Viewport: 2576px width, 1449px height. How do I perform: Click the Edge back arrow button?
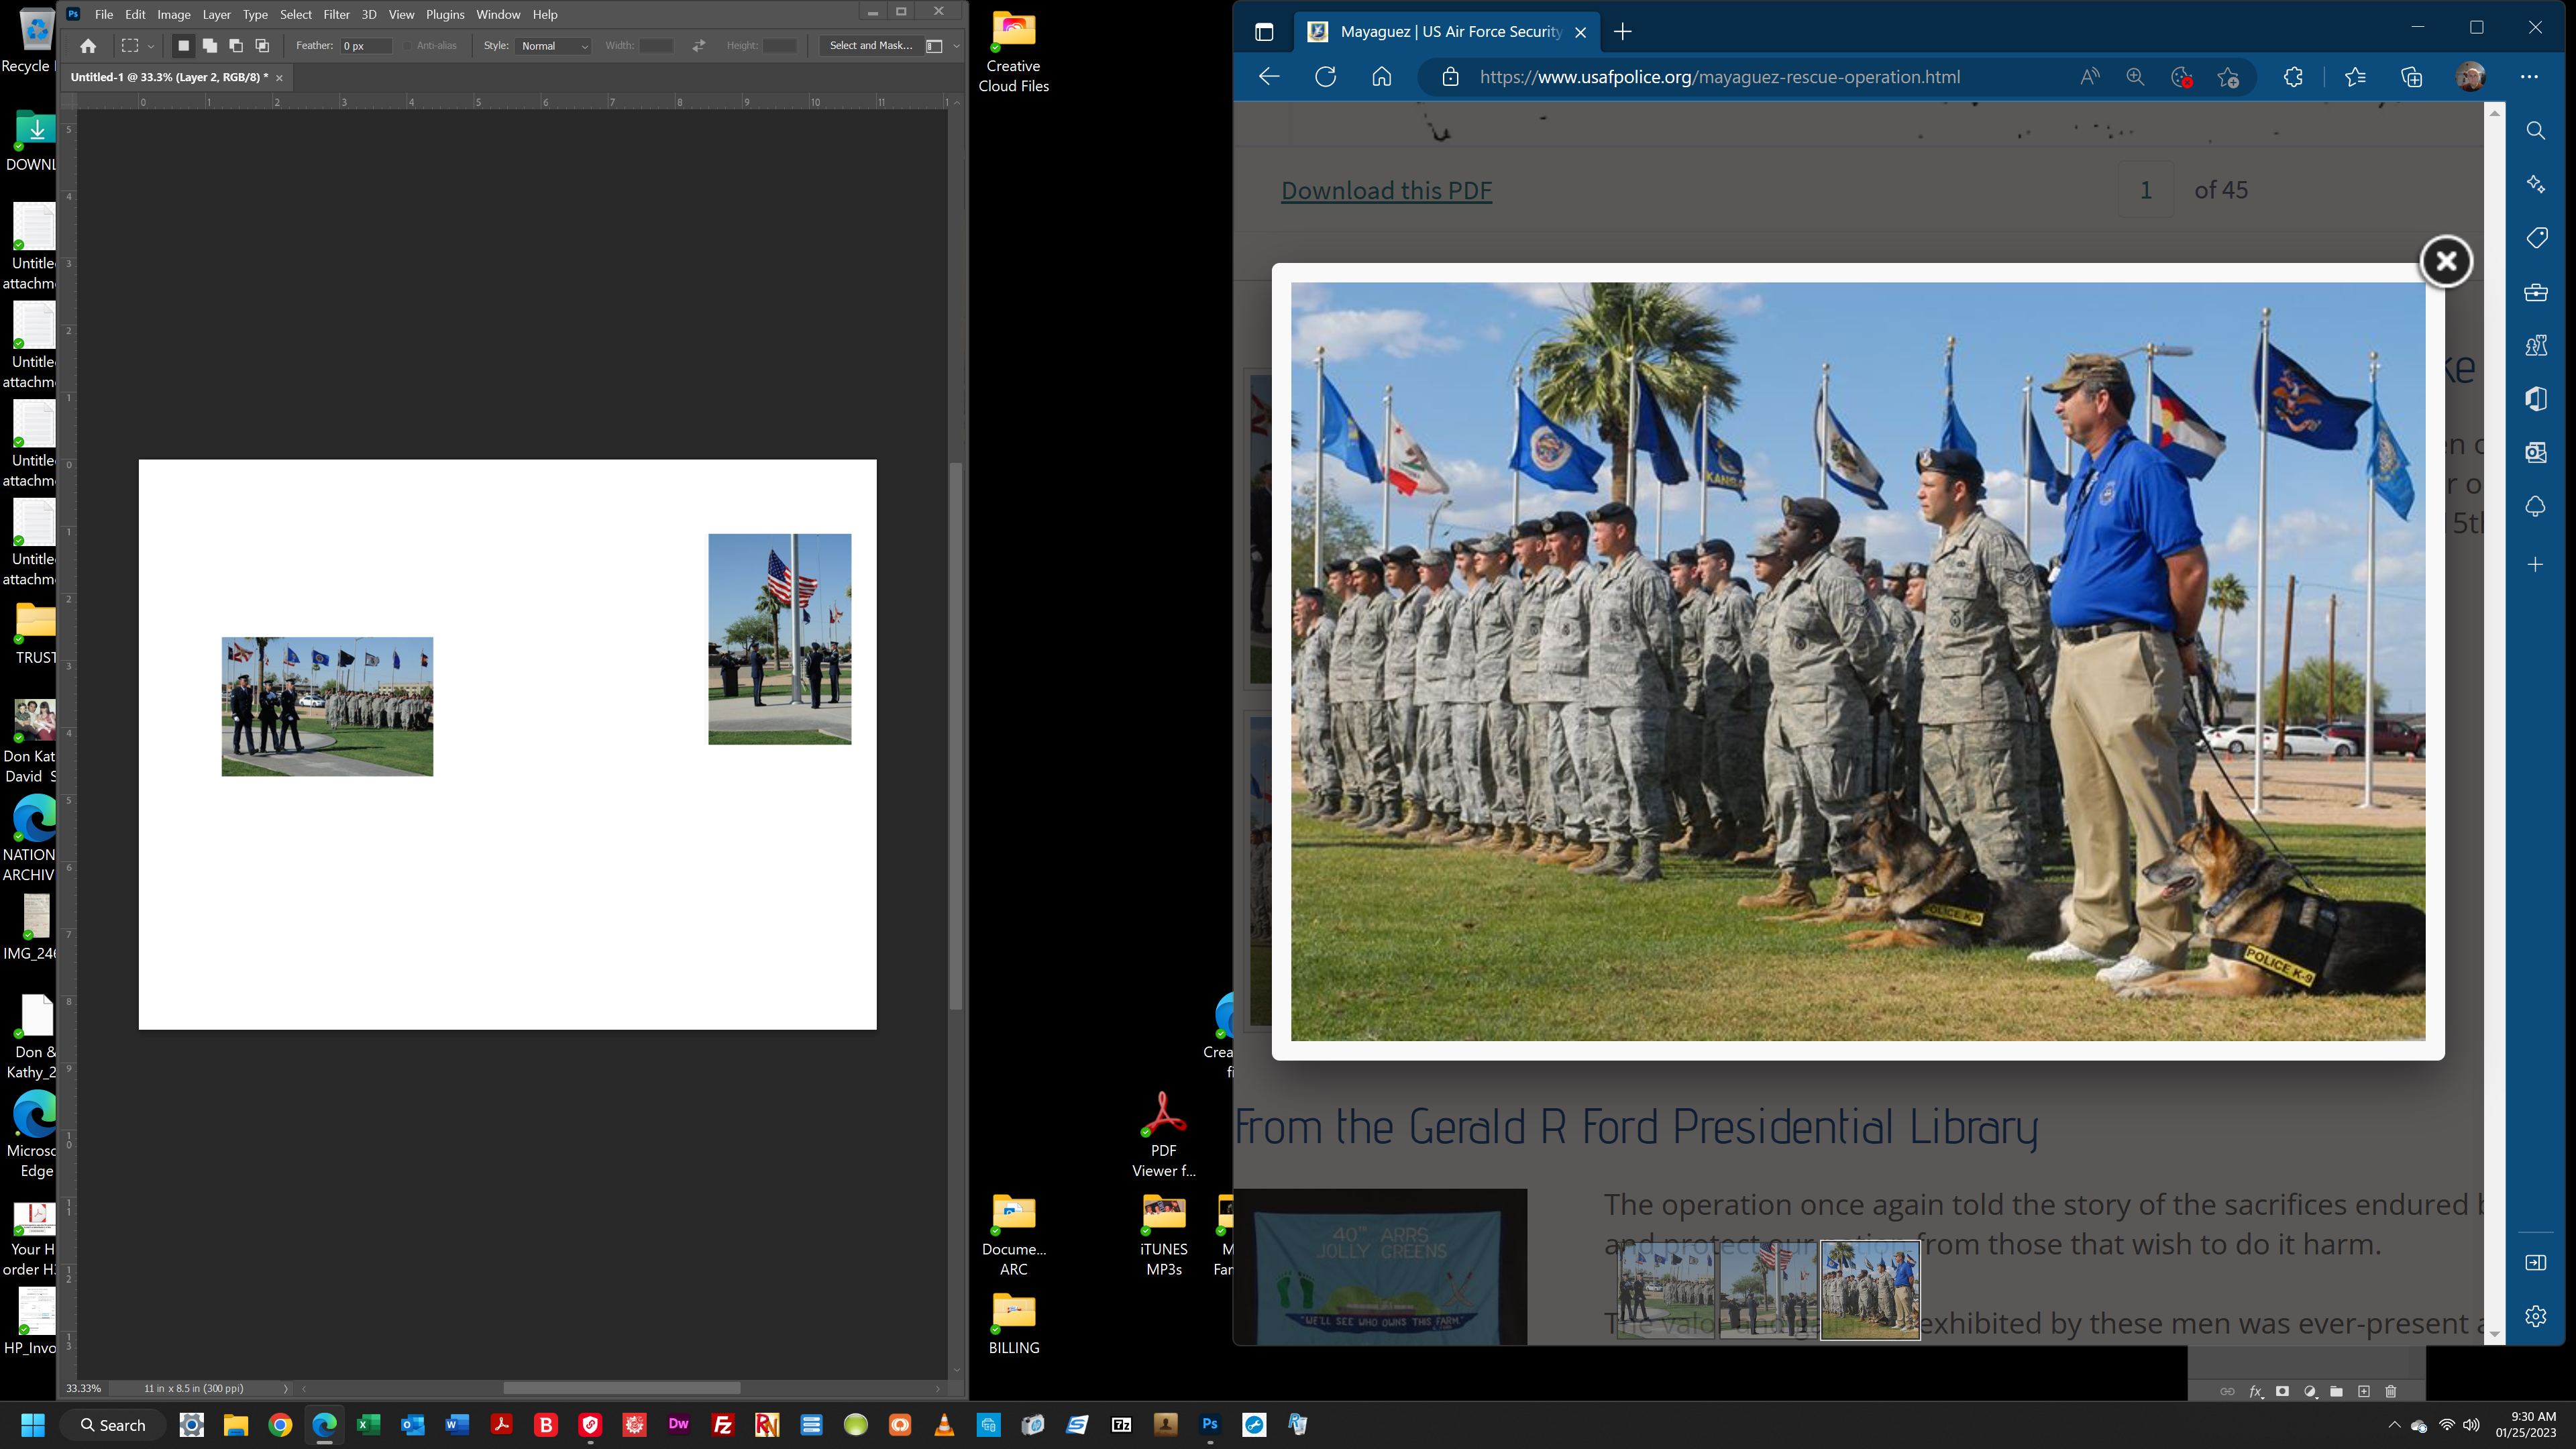coord(1269,77)
